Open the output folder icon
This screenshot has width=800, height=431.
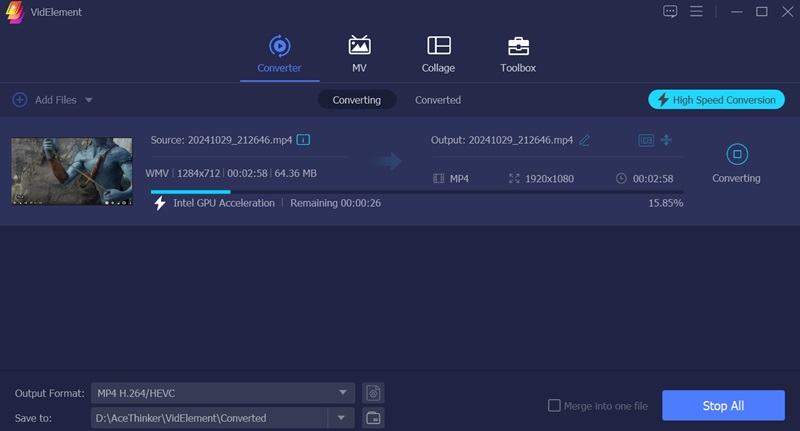tap(373, 418)
